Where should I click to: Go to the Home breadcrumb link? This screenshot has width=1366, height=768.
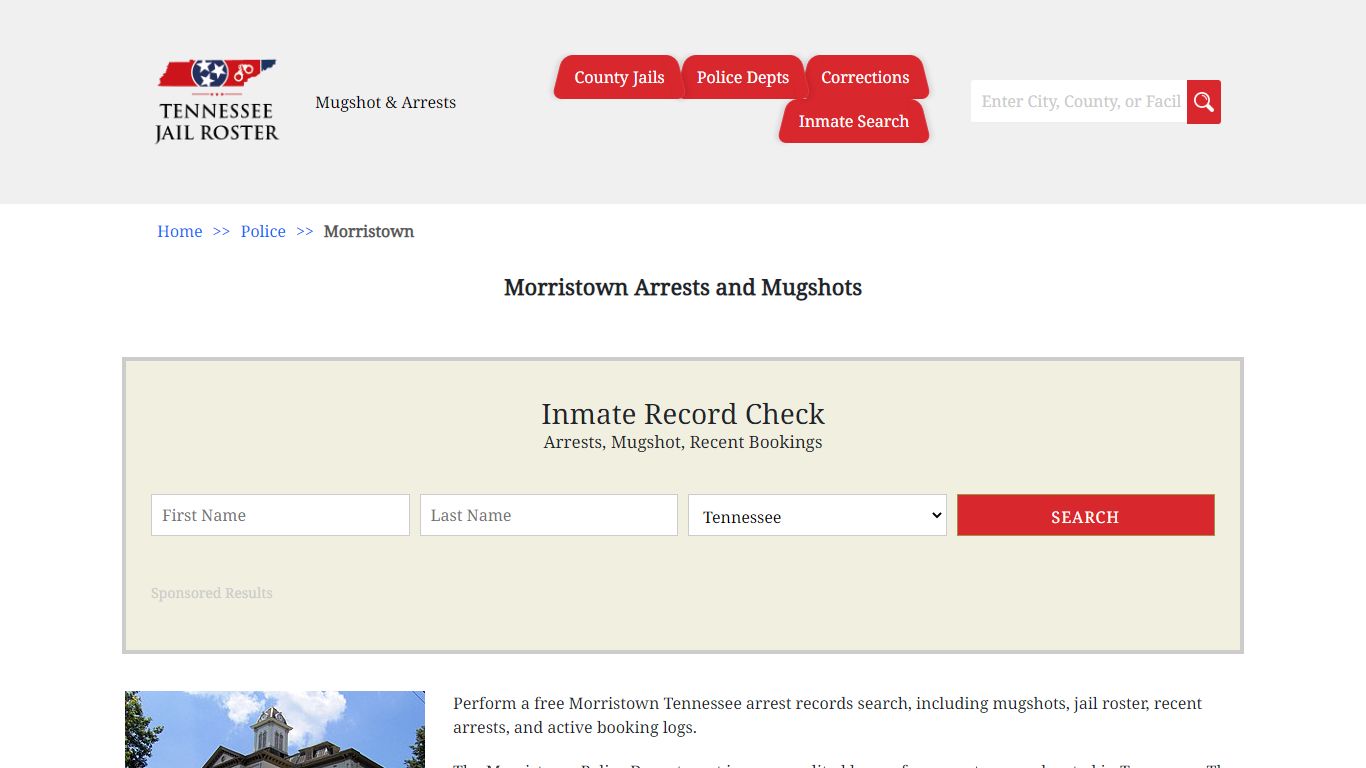click(x=180, y=231)
